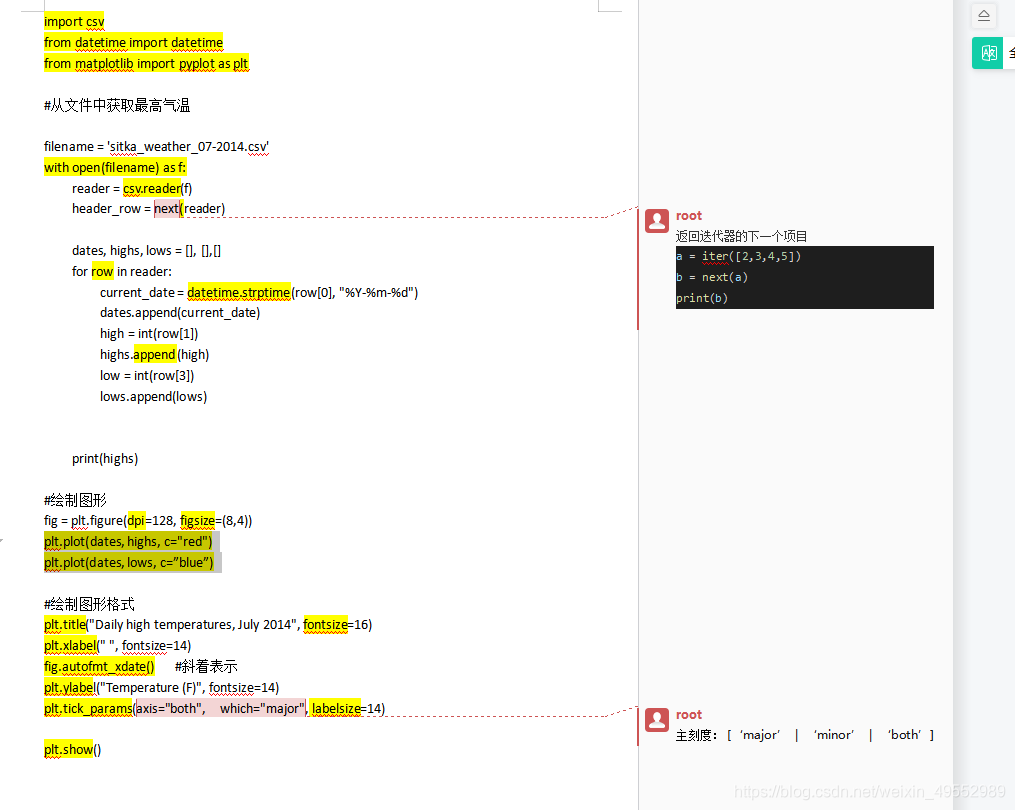Click commented text axis="both", which="major"
The height and width of the screenshot is (810, 1015).
[220, 708]
